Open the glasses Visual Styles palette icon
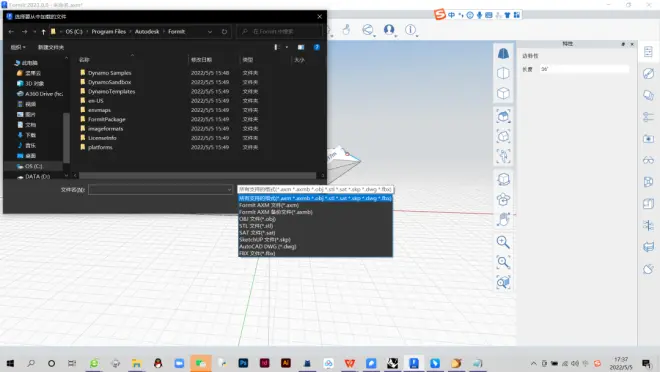This screenshot has height=372, width=660. pyautogui.click(x=648, y=160)
